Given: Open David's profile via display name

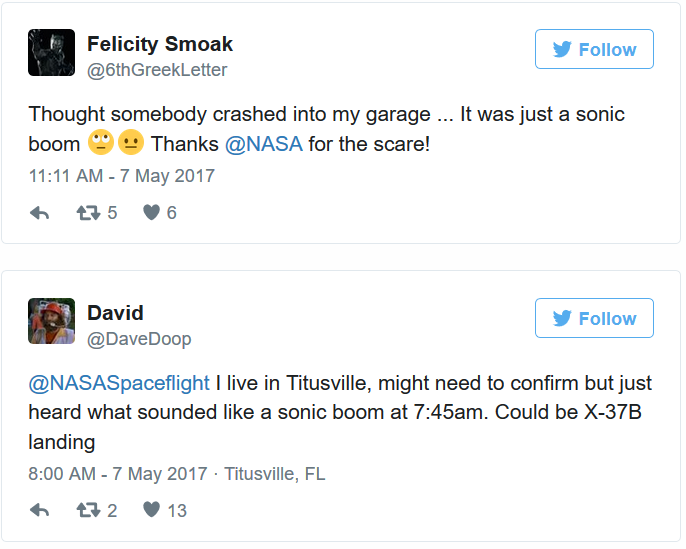Looking at the screenshot, I should (115, 313).
